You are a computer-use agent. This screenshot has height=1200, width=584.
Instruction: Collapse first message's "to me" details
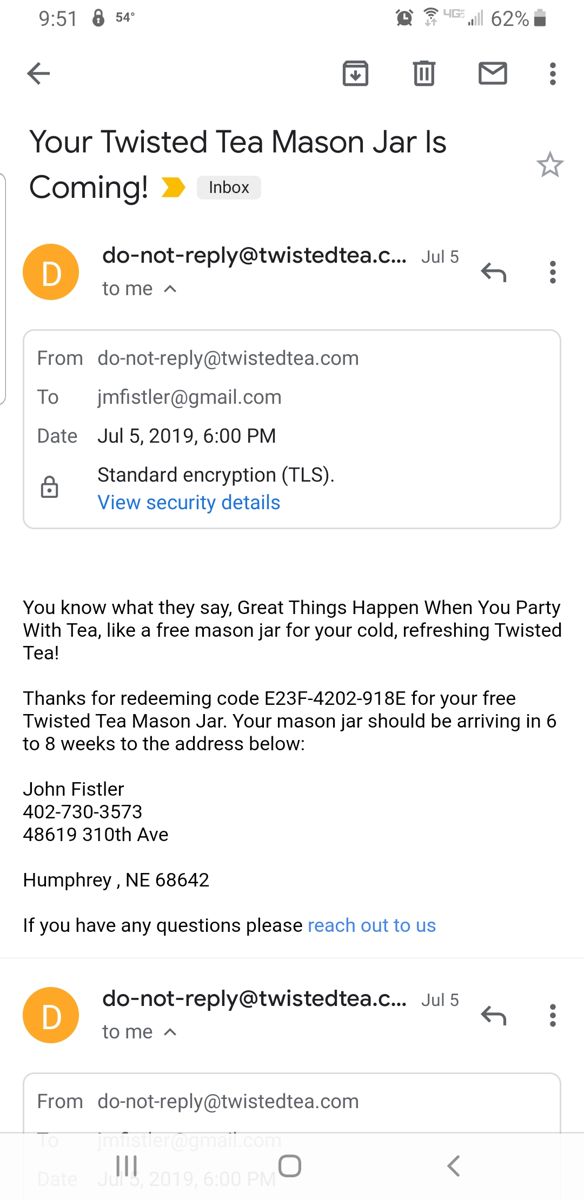tap(139, 289)
